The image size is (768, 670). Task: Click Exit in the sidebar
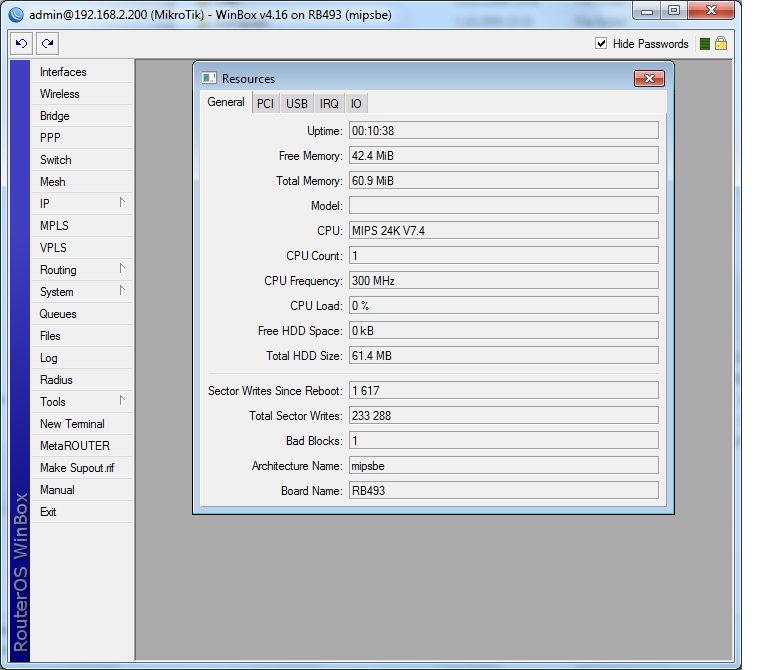pyautogui.click(x=82, y=512)
